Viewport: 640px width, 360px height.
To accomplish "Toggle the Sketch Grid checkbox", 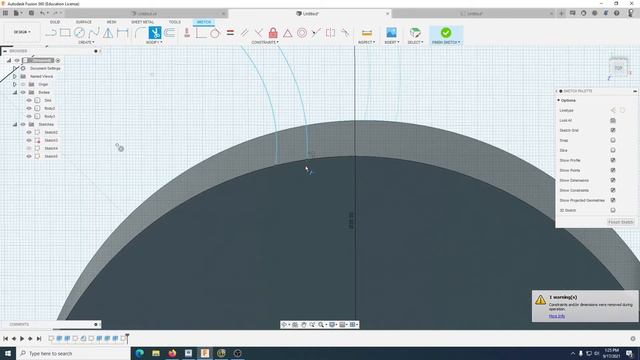I will 613,130.
